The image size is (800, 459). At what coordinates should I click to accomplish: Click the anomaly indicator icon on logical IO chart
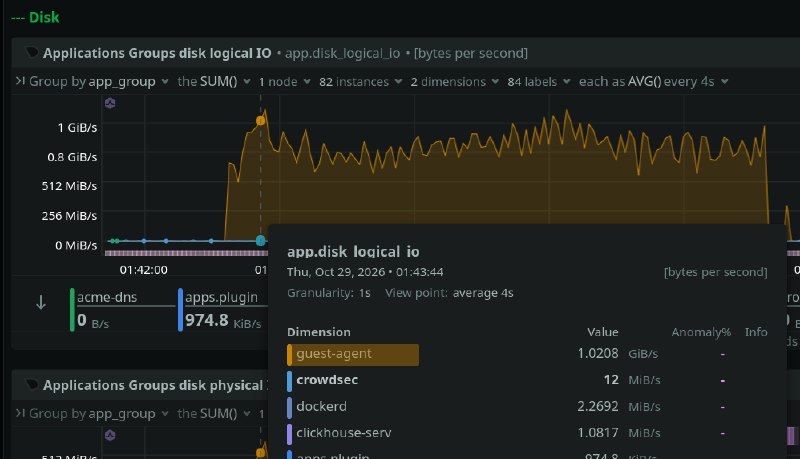click(110, 103)
